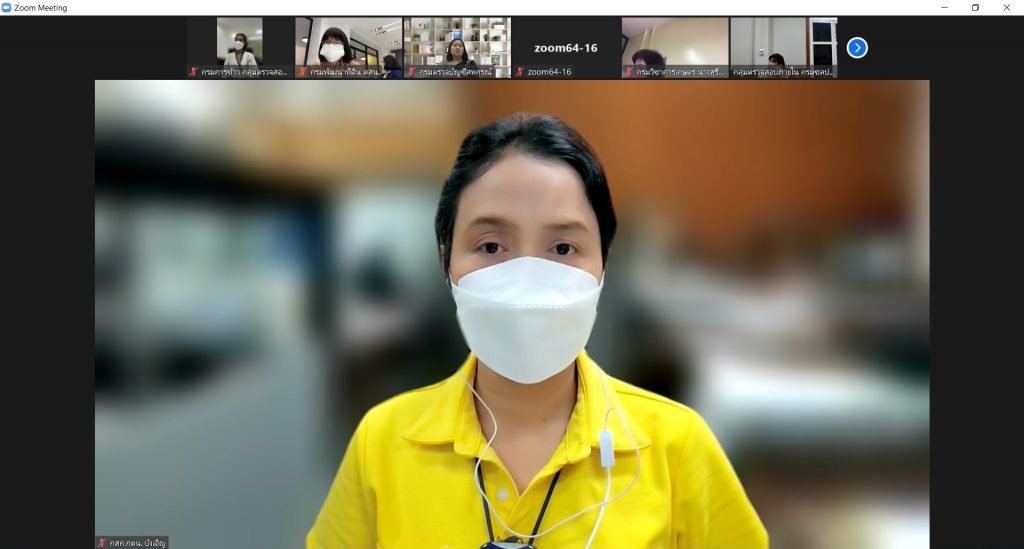Click muted mic icon on กรมพัฒนาที่ดิน thumbnail
The height and width of the screenshot is (549, 1024).
303,72
